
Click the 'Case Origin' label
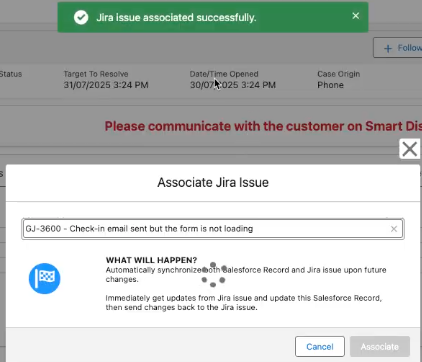339,74
